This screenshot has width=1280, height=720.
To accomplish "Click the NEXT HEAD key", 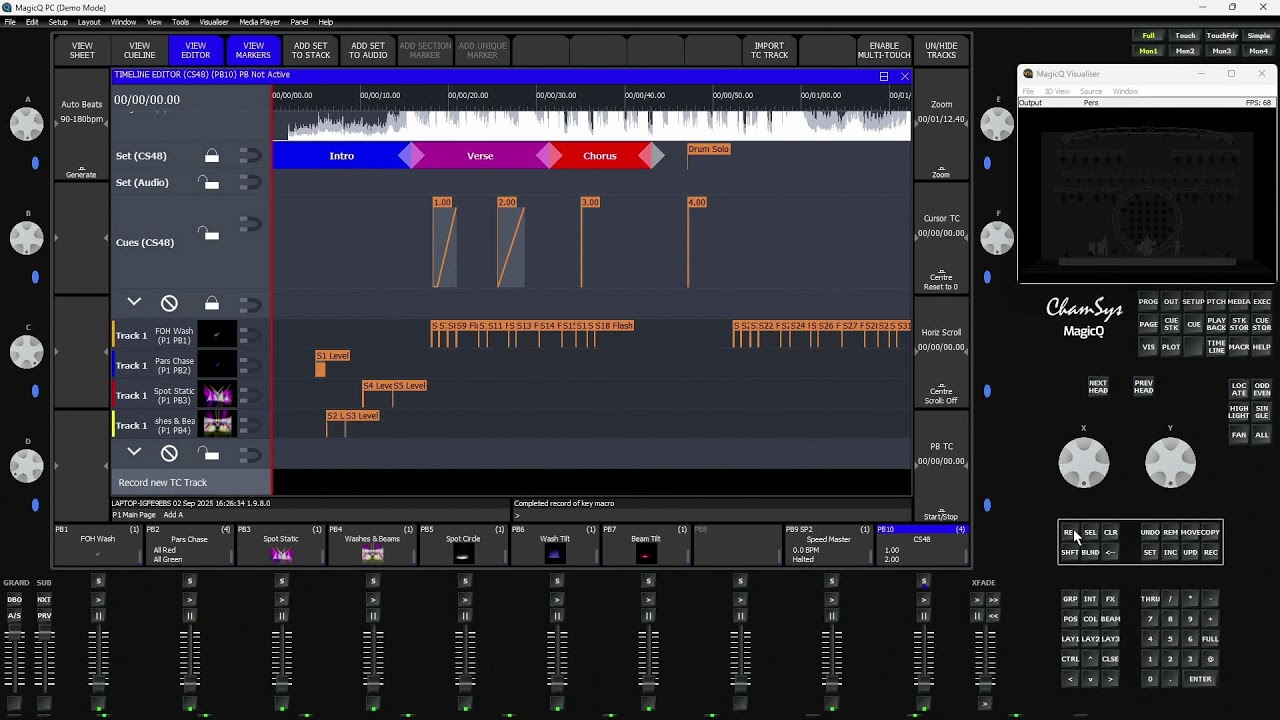I will click(x=1098, y=386).
